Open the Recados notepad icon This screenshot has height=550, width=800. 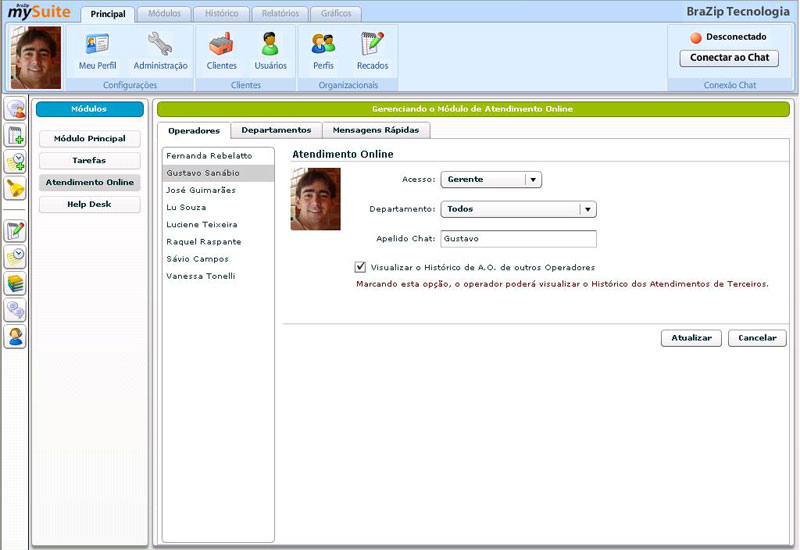[x=372, y=50]
